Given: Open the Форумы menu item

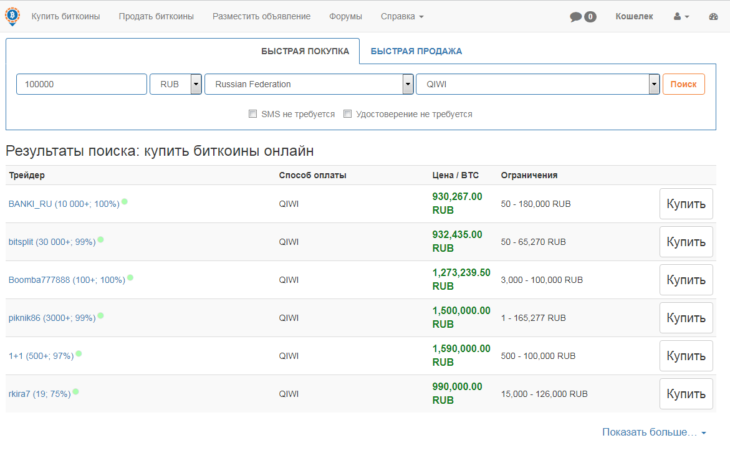Looking at the screenshot, I should 345,16.
